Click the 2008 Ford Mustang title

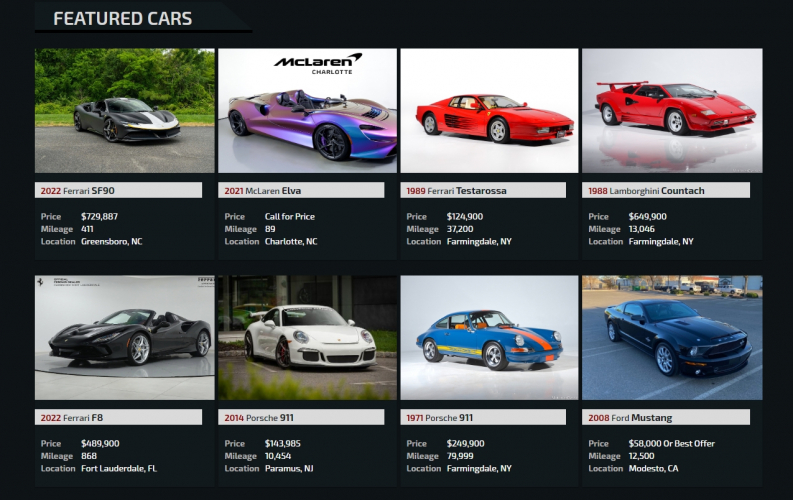[630, 418]
